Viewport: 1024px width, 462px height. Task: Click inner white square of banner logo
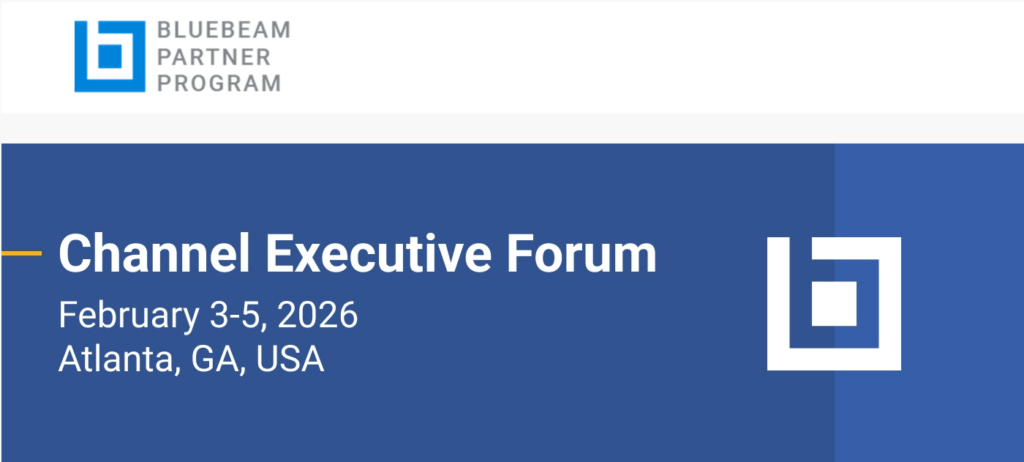click(834, 303)
